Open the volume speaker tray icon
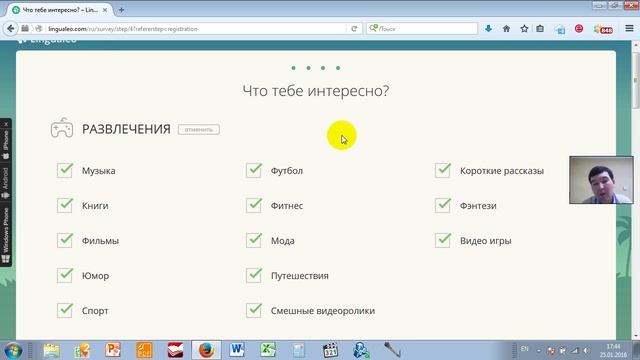 [587, 351]
